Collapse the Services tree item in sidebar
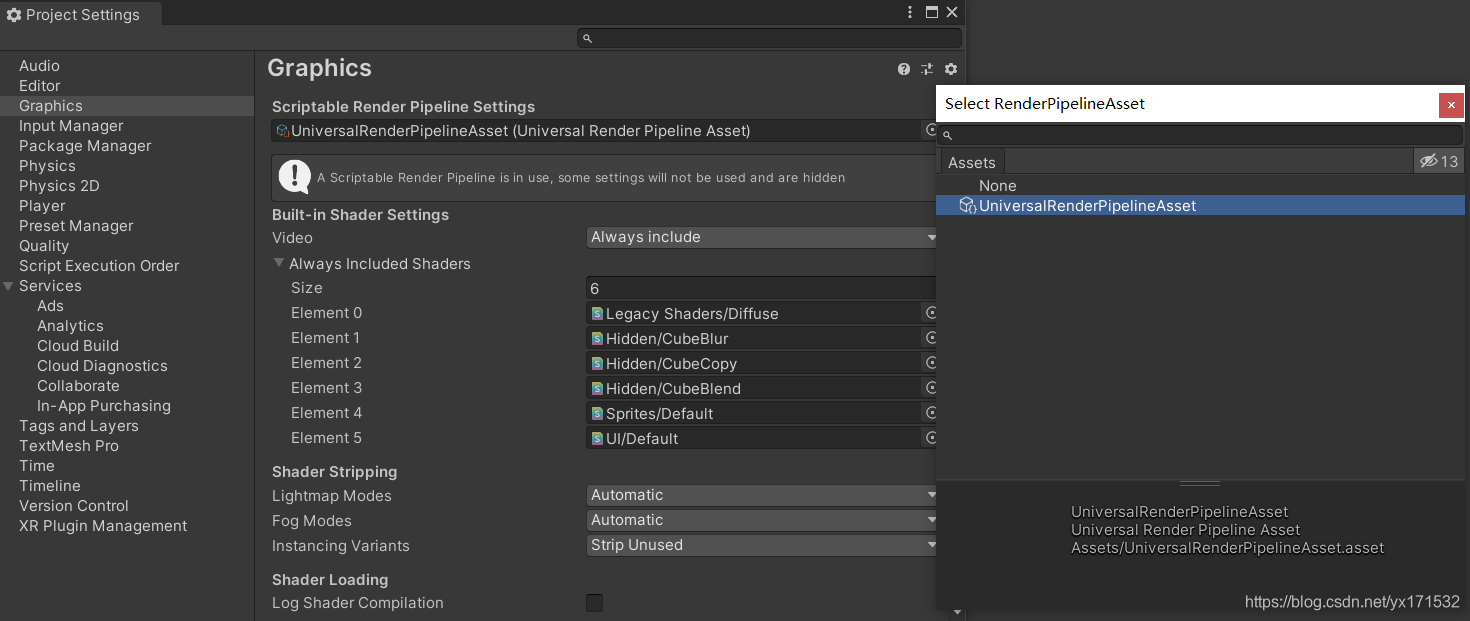Viewport: 1470px width, 621px height. (8, 285)
